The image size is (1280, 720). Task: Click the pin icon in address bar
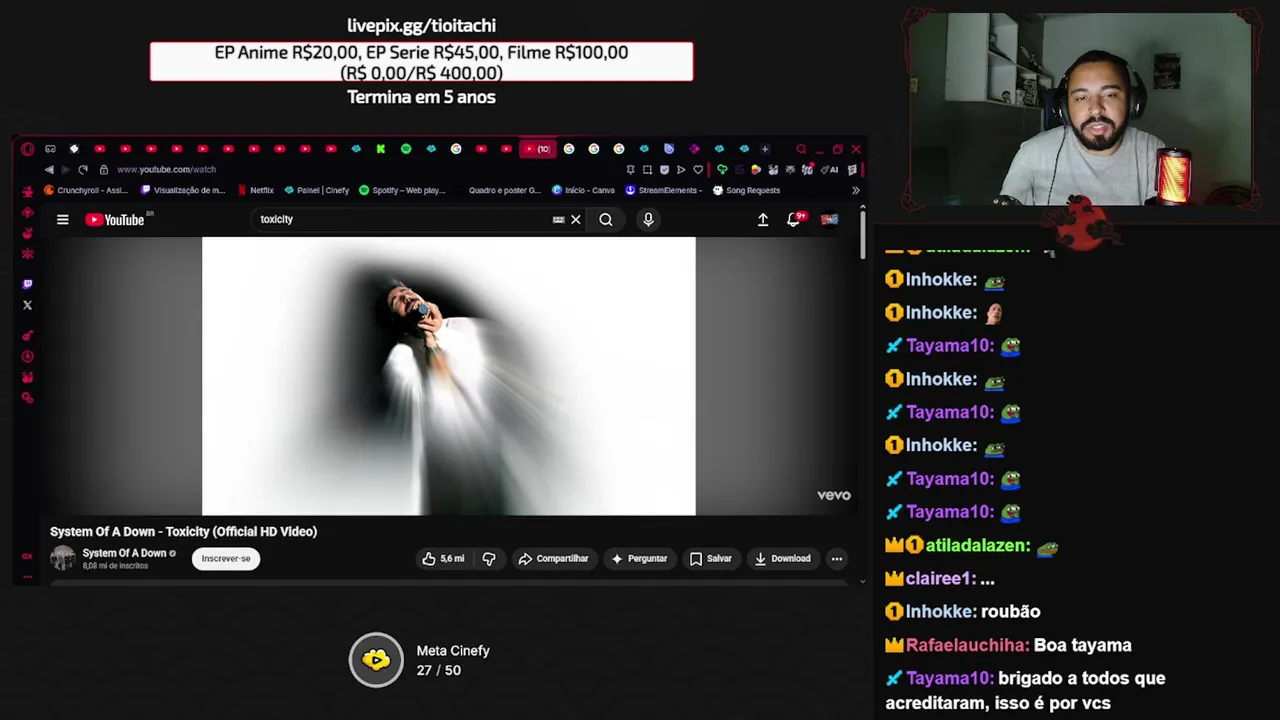tap(631, 170)
